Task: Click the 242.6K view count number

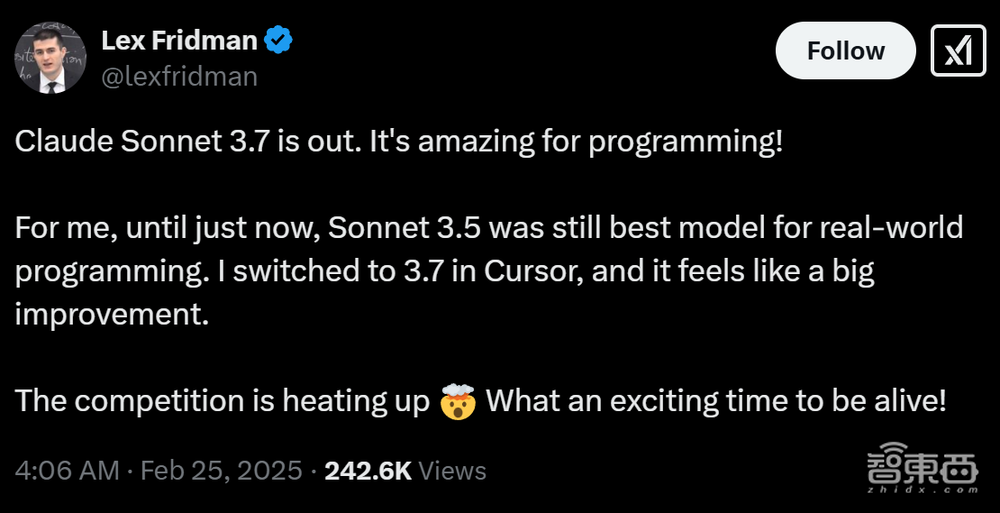Action: [368, 470]
